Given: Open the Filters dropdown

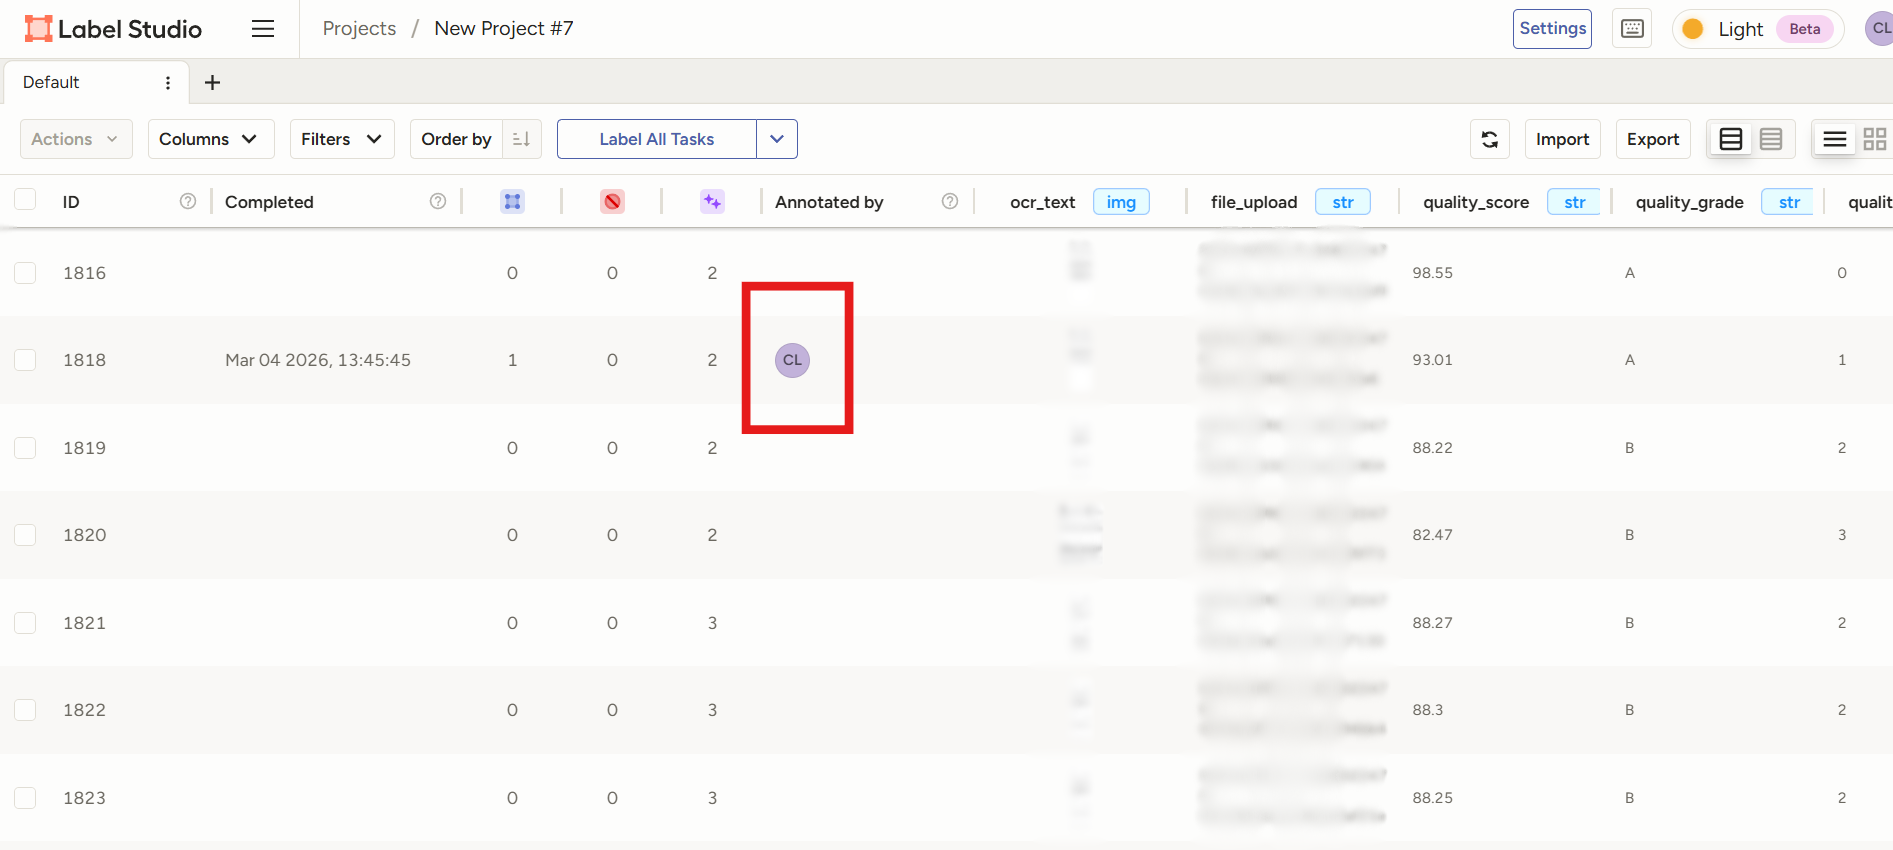Looking at the screenshot, I should [341, 139].
